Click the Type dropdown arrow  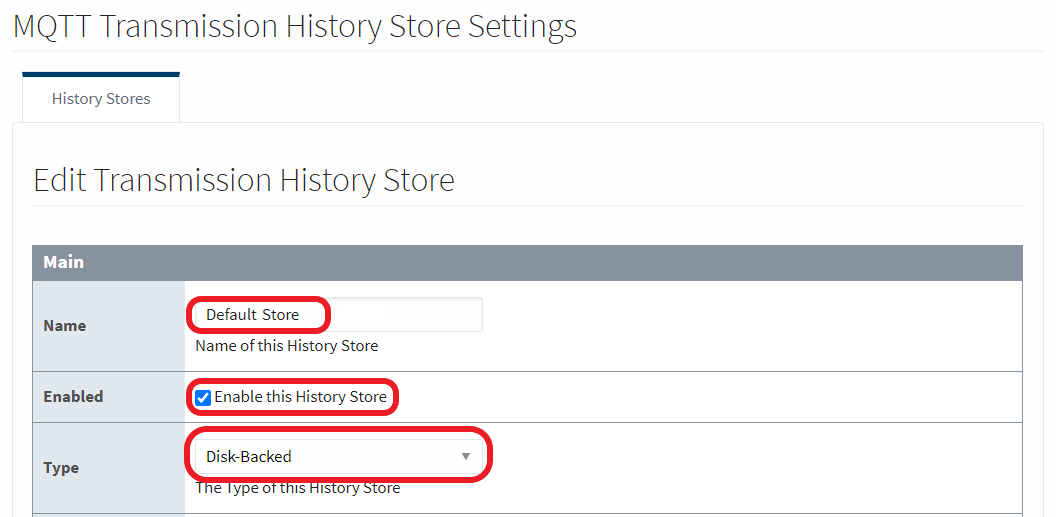click(x=465, y=457)
